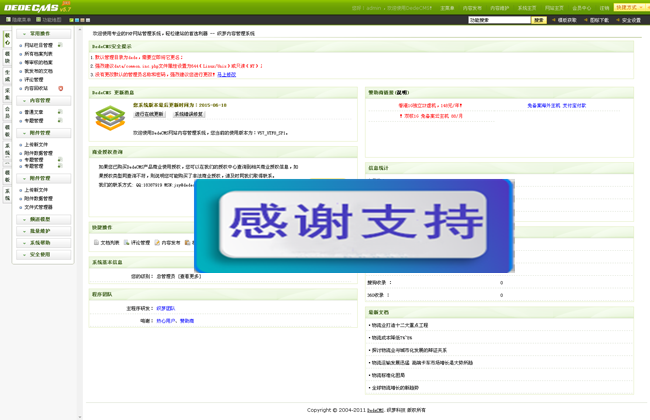The height and width of the screenshot is (420, 650).
Task: Open the 快捷方式 dropdown
Action: coord(630,7)
